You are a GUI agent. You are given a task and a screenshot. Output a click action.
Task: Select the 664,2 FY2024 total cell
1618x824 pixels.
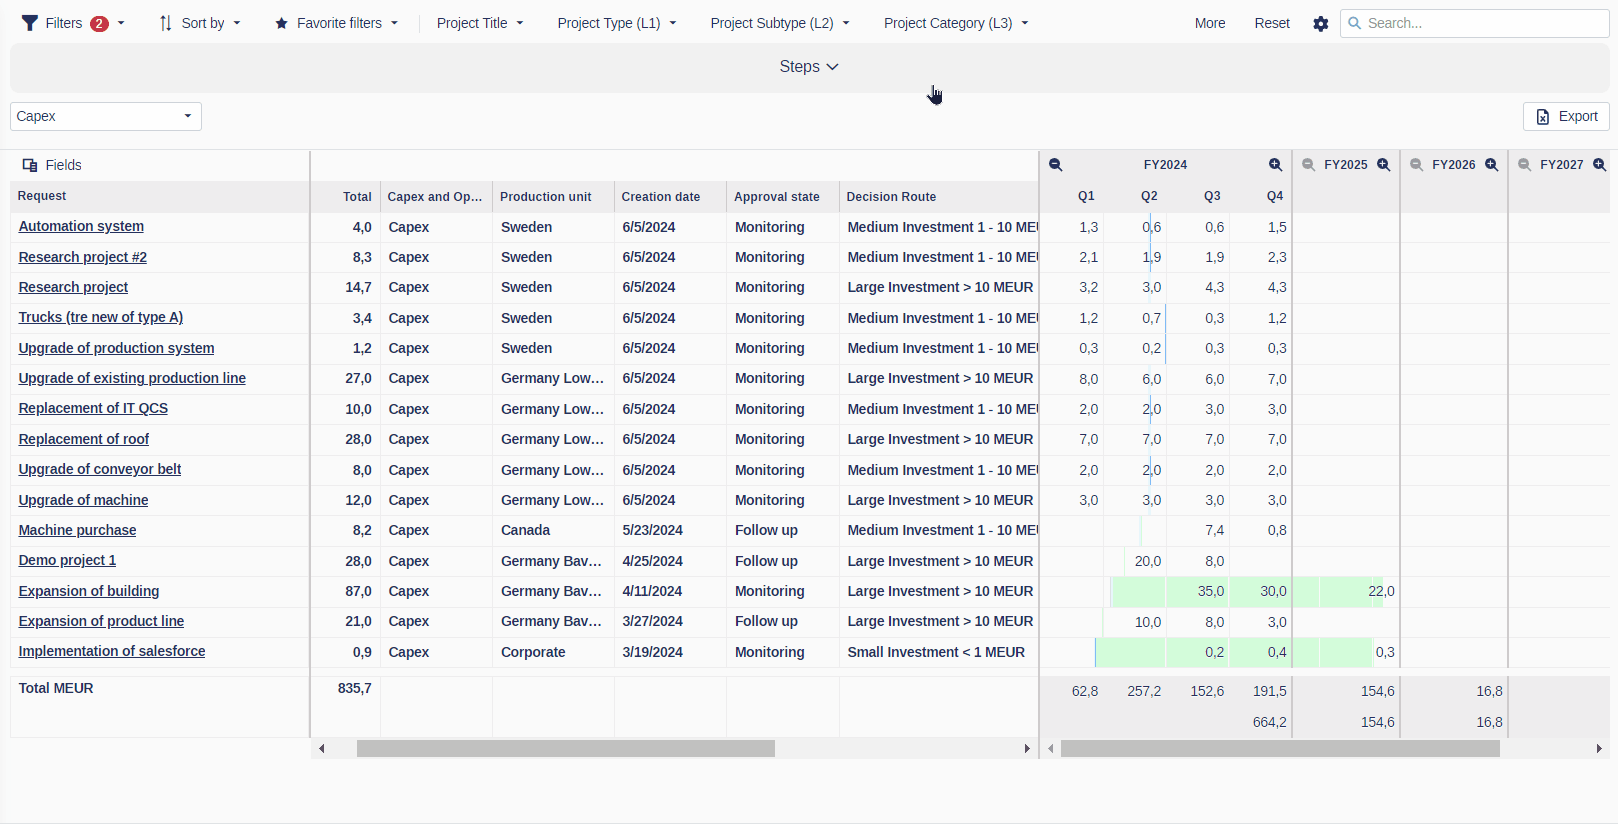[1269, 722]
